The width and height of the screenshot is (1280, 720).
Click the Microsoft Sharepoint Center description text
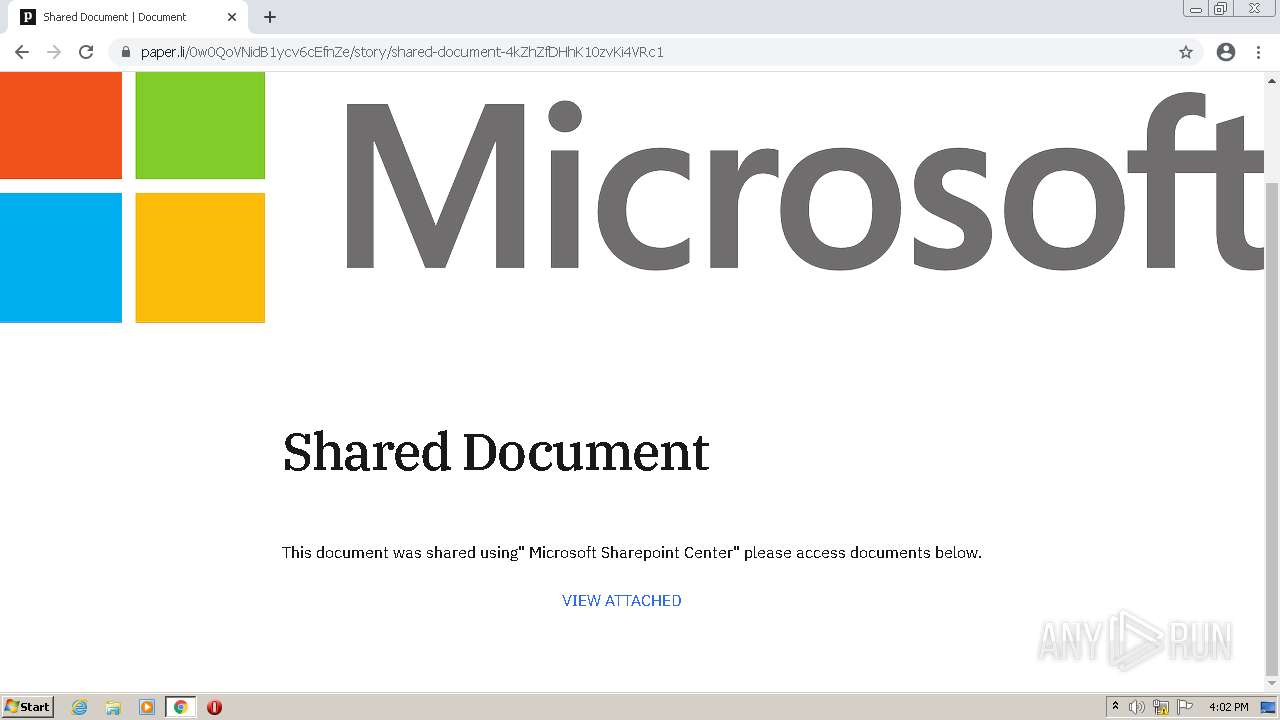(632, 552)
